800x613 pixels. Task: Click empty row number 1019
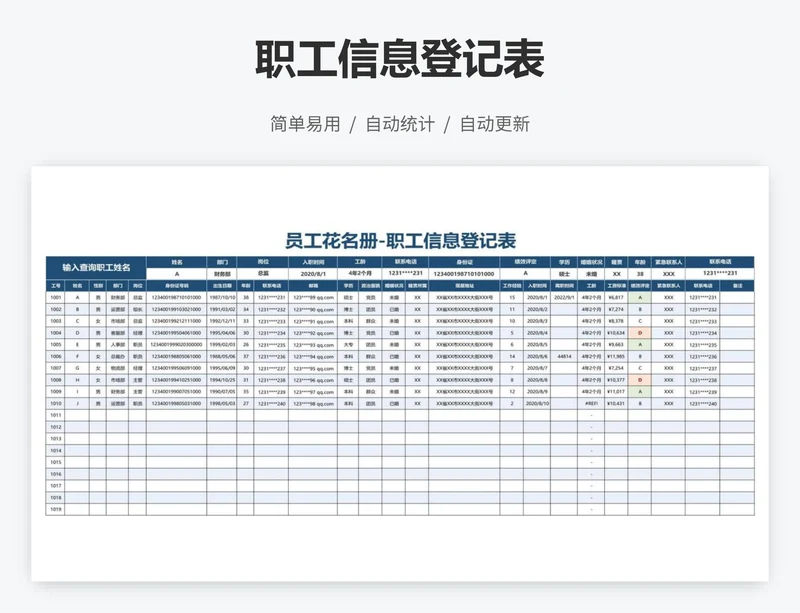[x=56, y=509]
